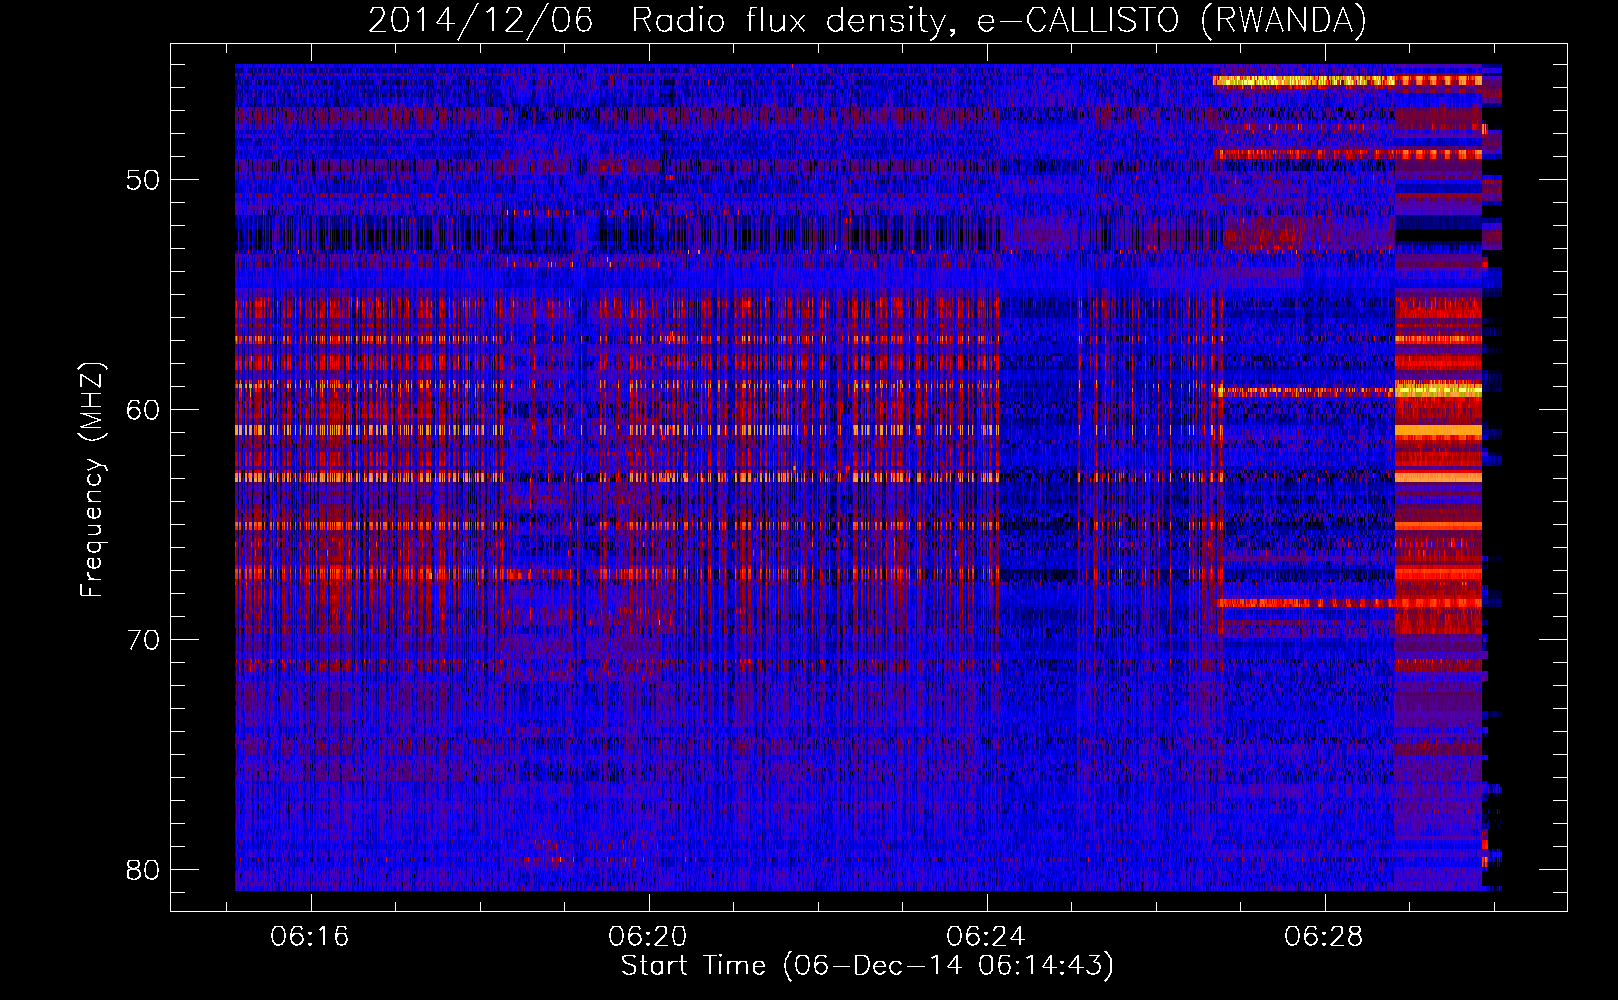The image size is (1618, 1000).
Task: Click the 80 frequency tick label
Action: pyautogui.click(x=143, y=870)
